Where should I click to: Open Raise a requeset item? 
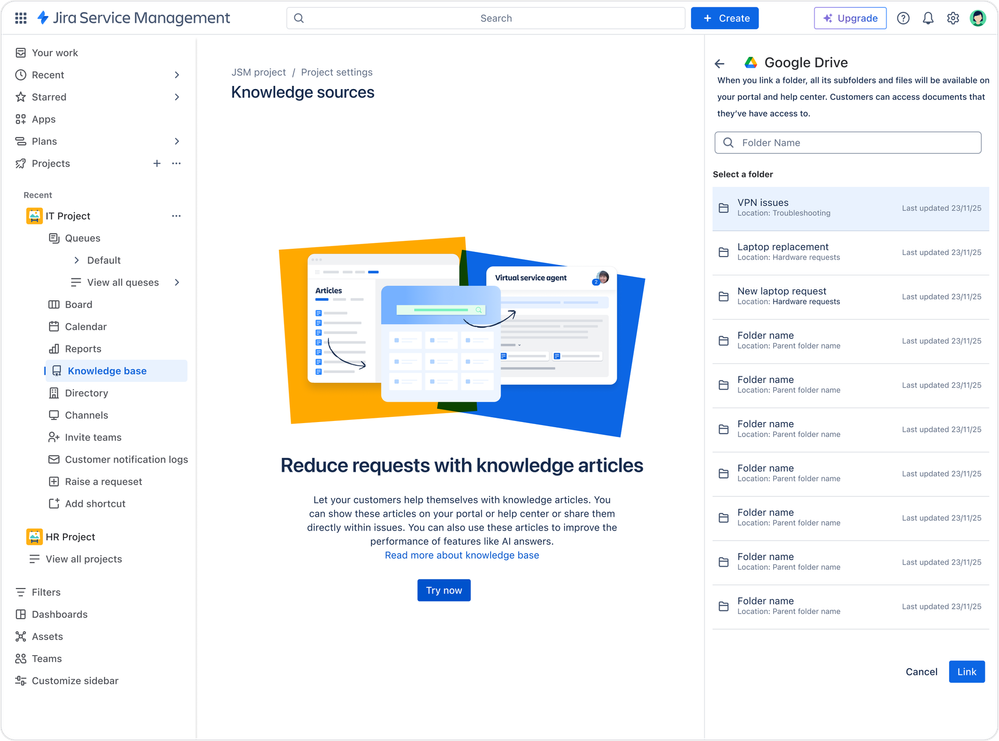click(x=96, y=482)
